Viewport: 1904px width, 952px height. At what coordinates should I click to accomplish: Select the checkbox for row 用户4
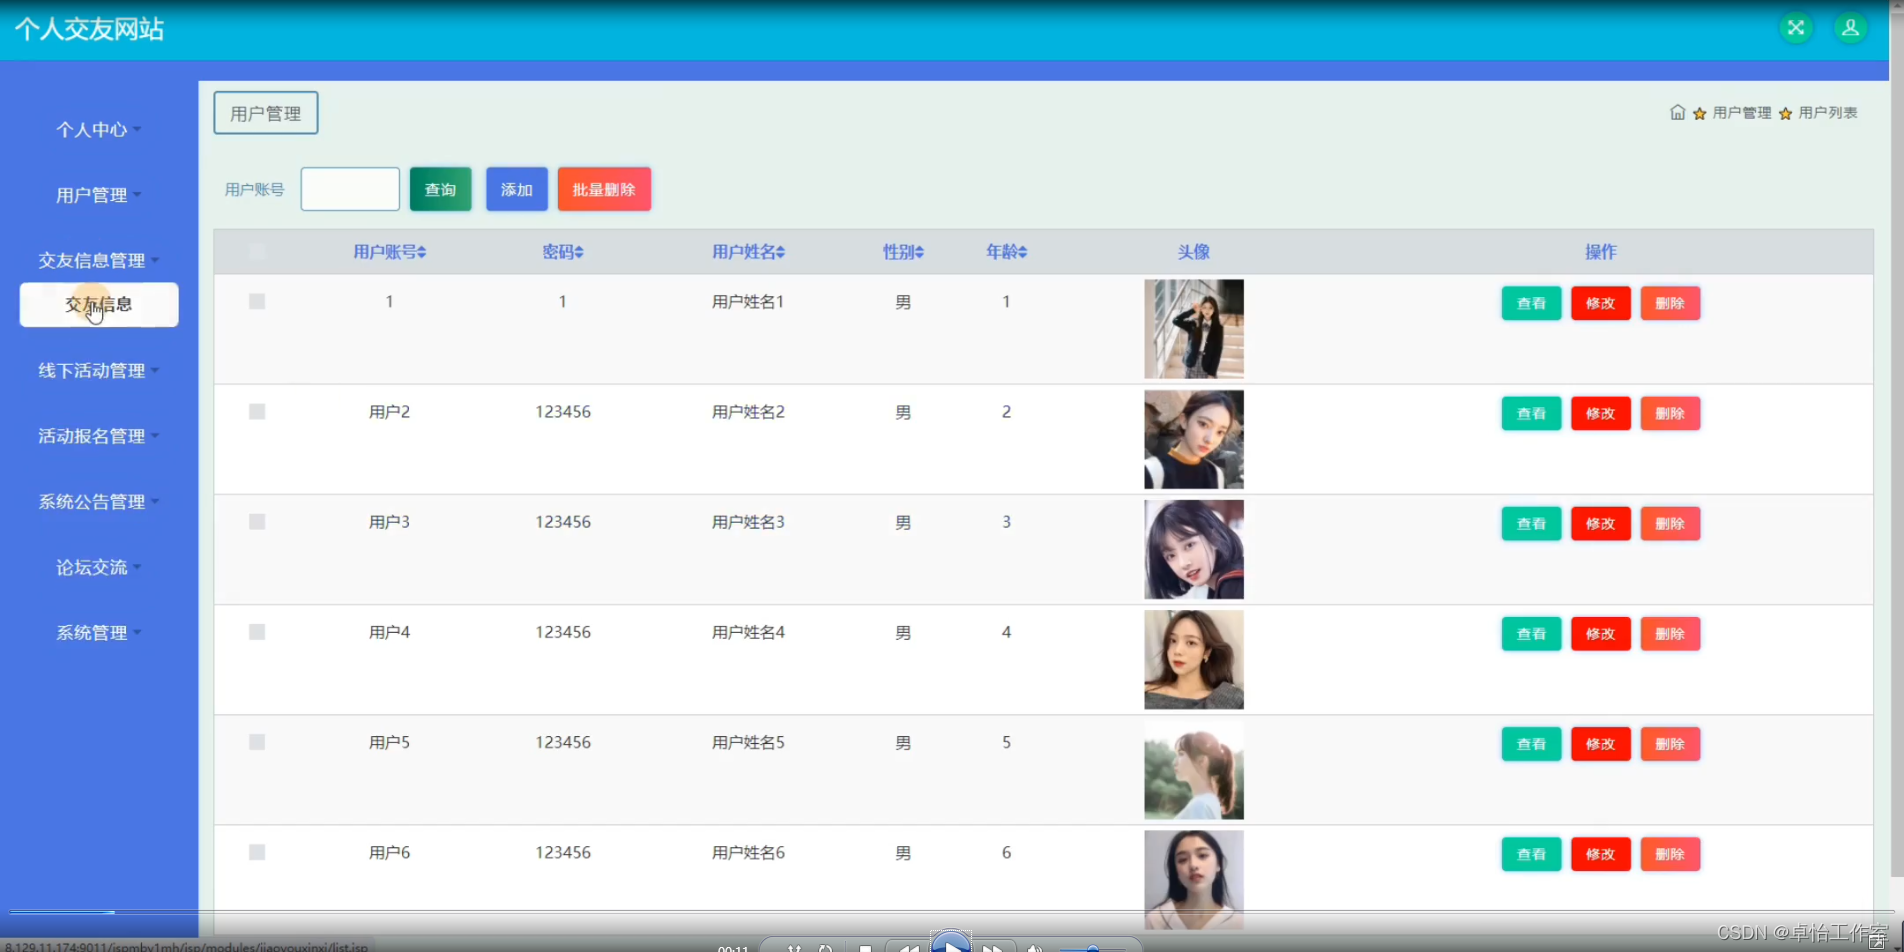[x=257, y=632]
